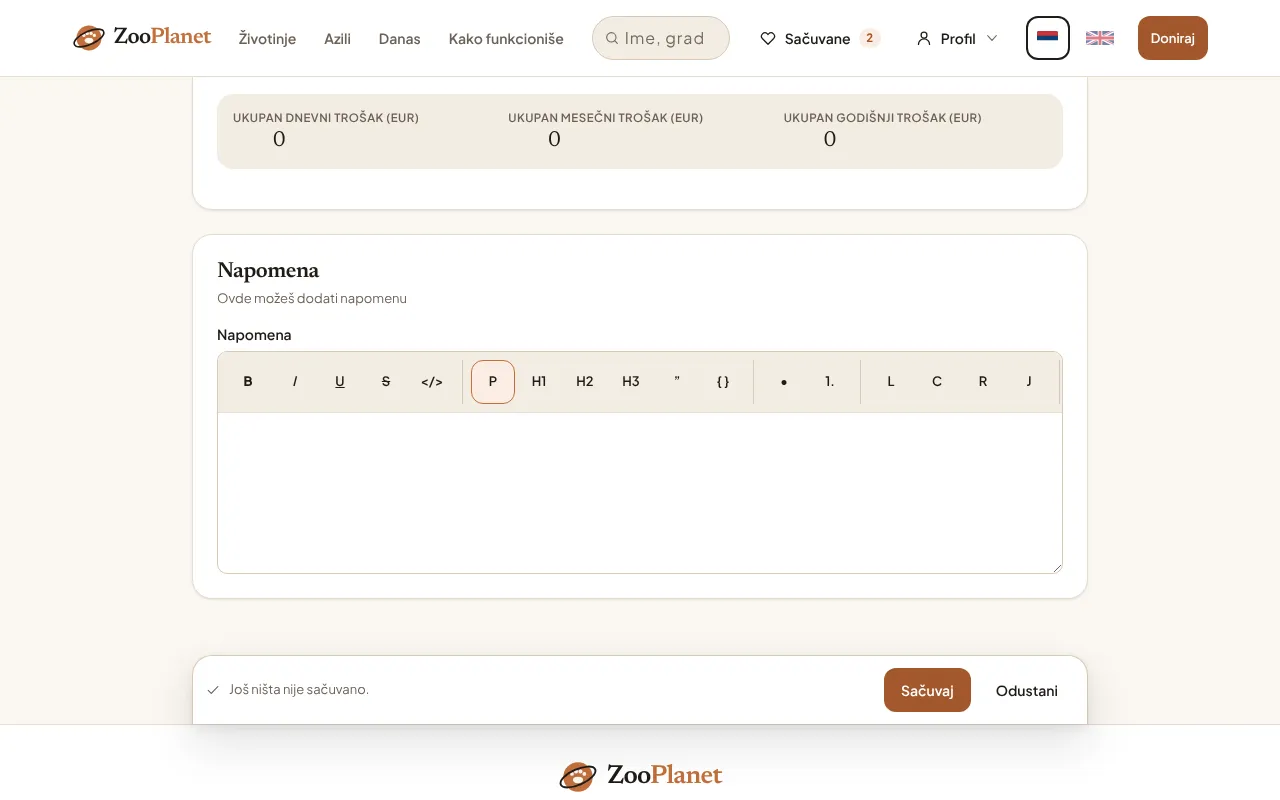Go to Životinje page
1280x800 pixels.
[x=267, y=38]
